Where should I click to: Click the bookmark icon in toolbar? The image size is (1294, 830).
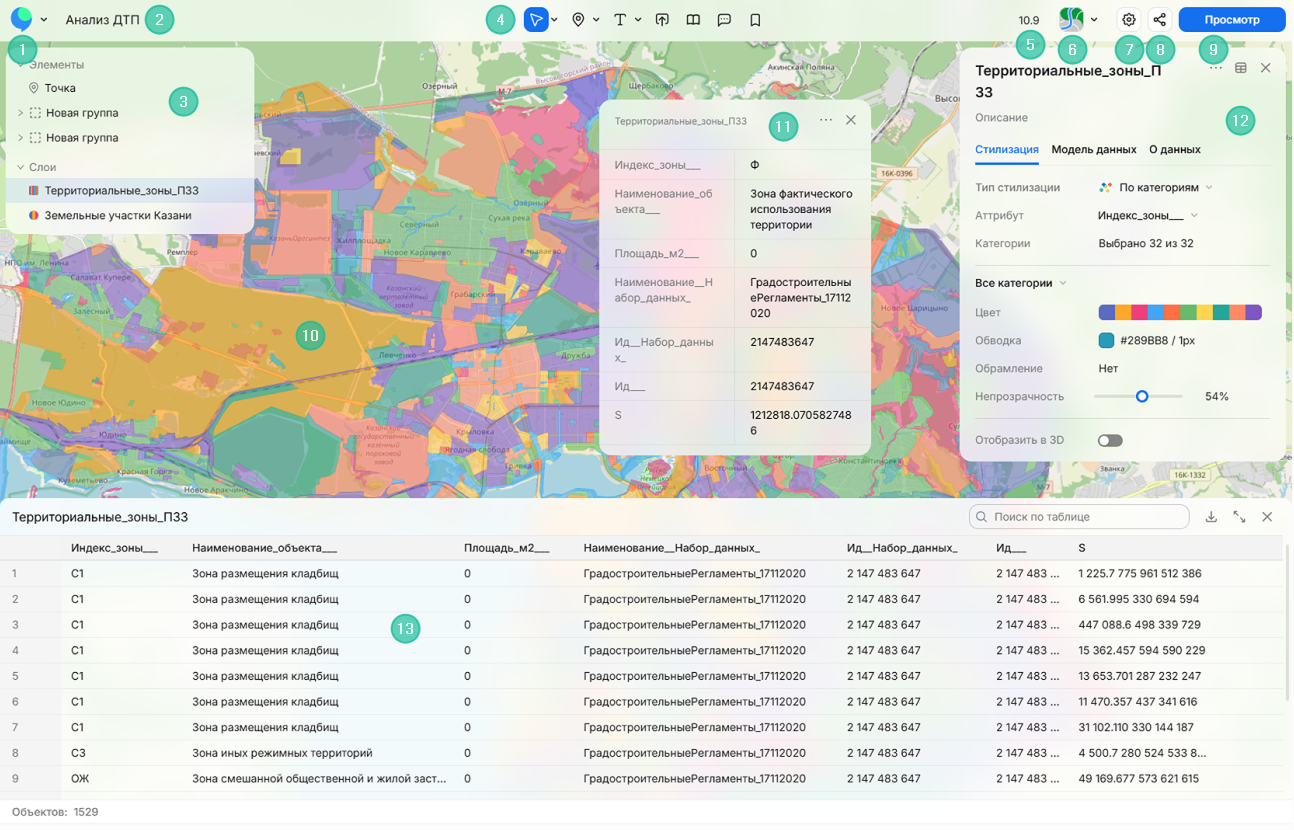[755, 20]
